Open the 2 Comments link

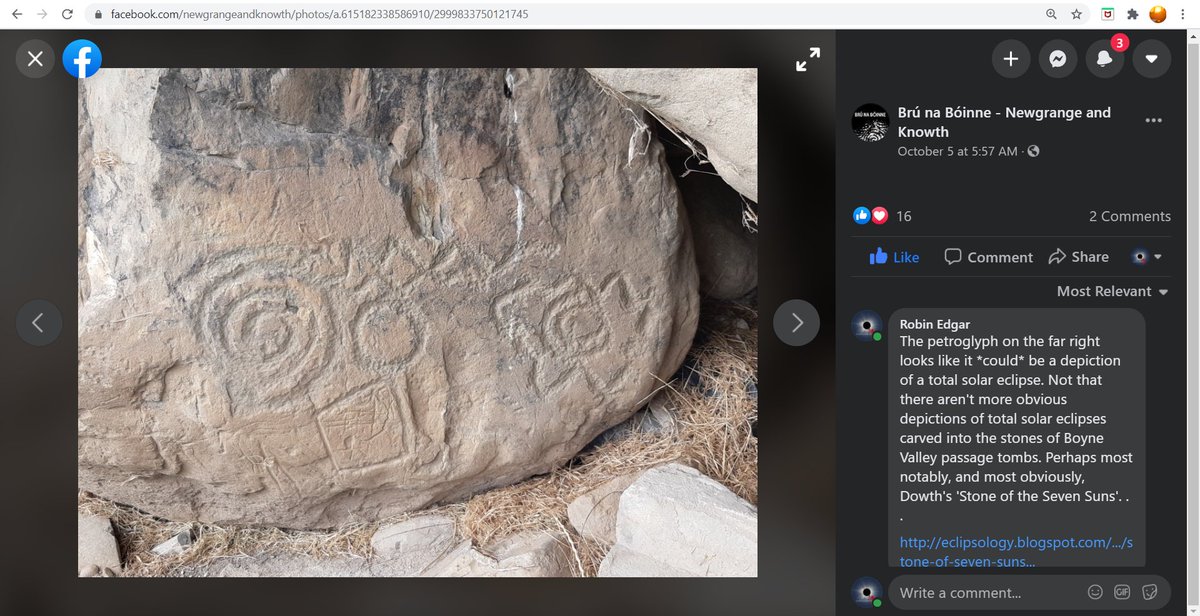click(x=1129, y=216)
